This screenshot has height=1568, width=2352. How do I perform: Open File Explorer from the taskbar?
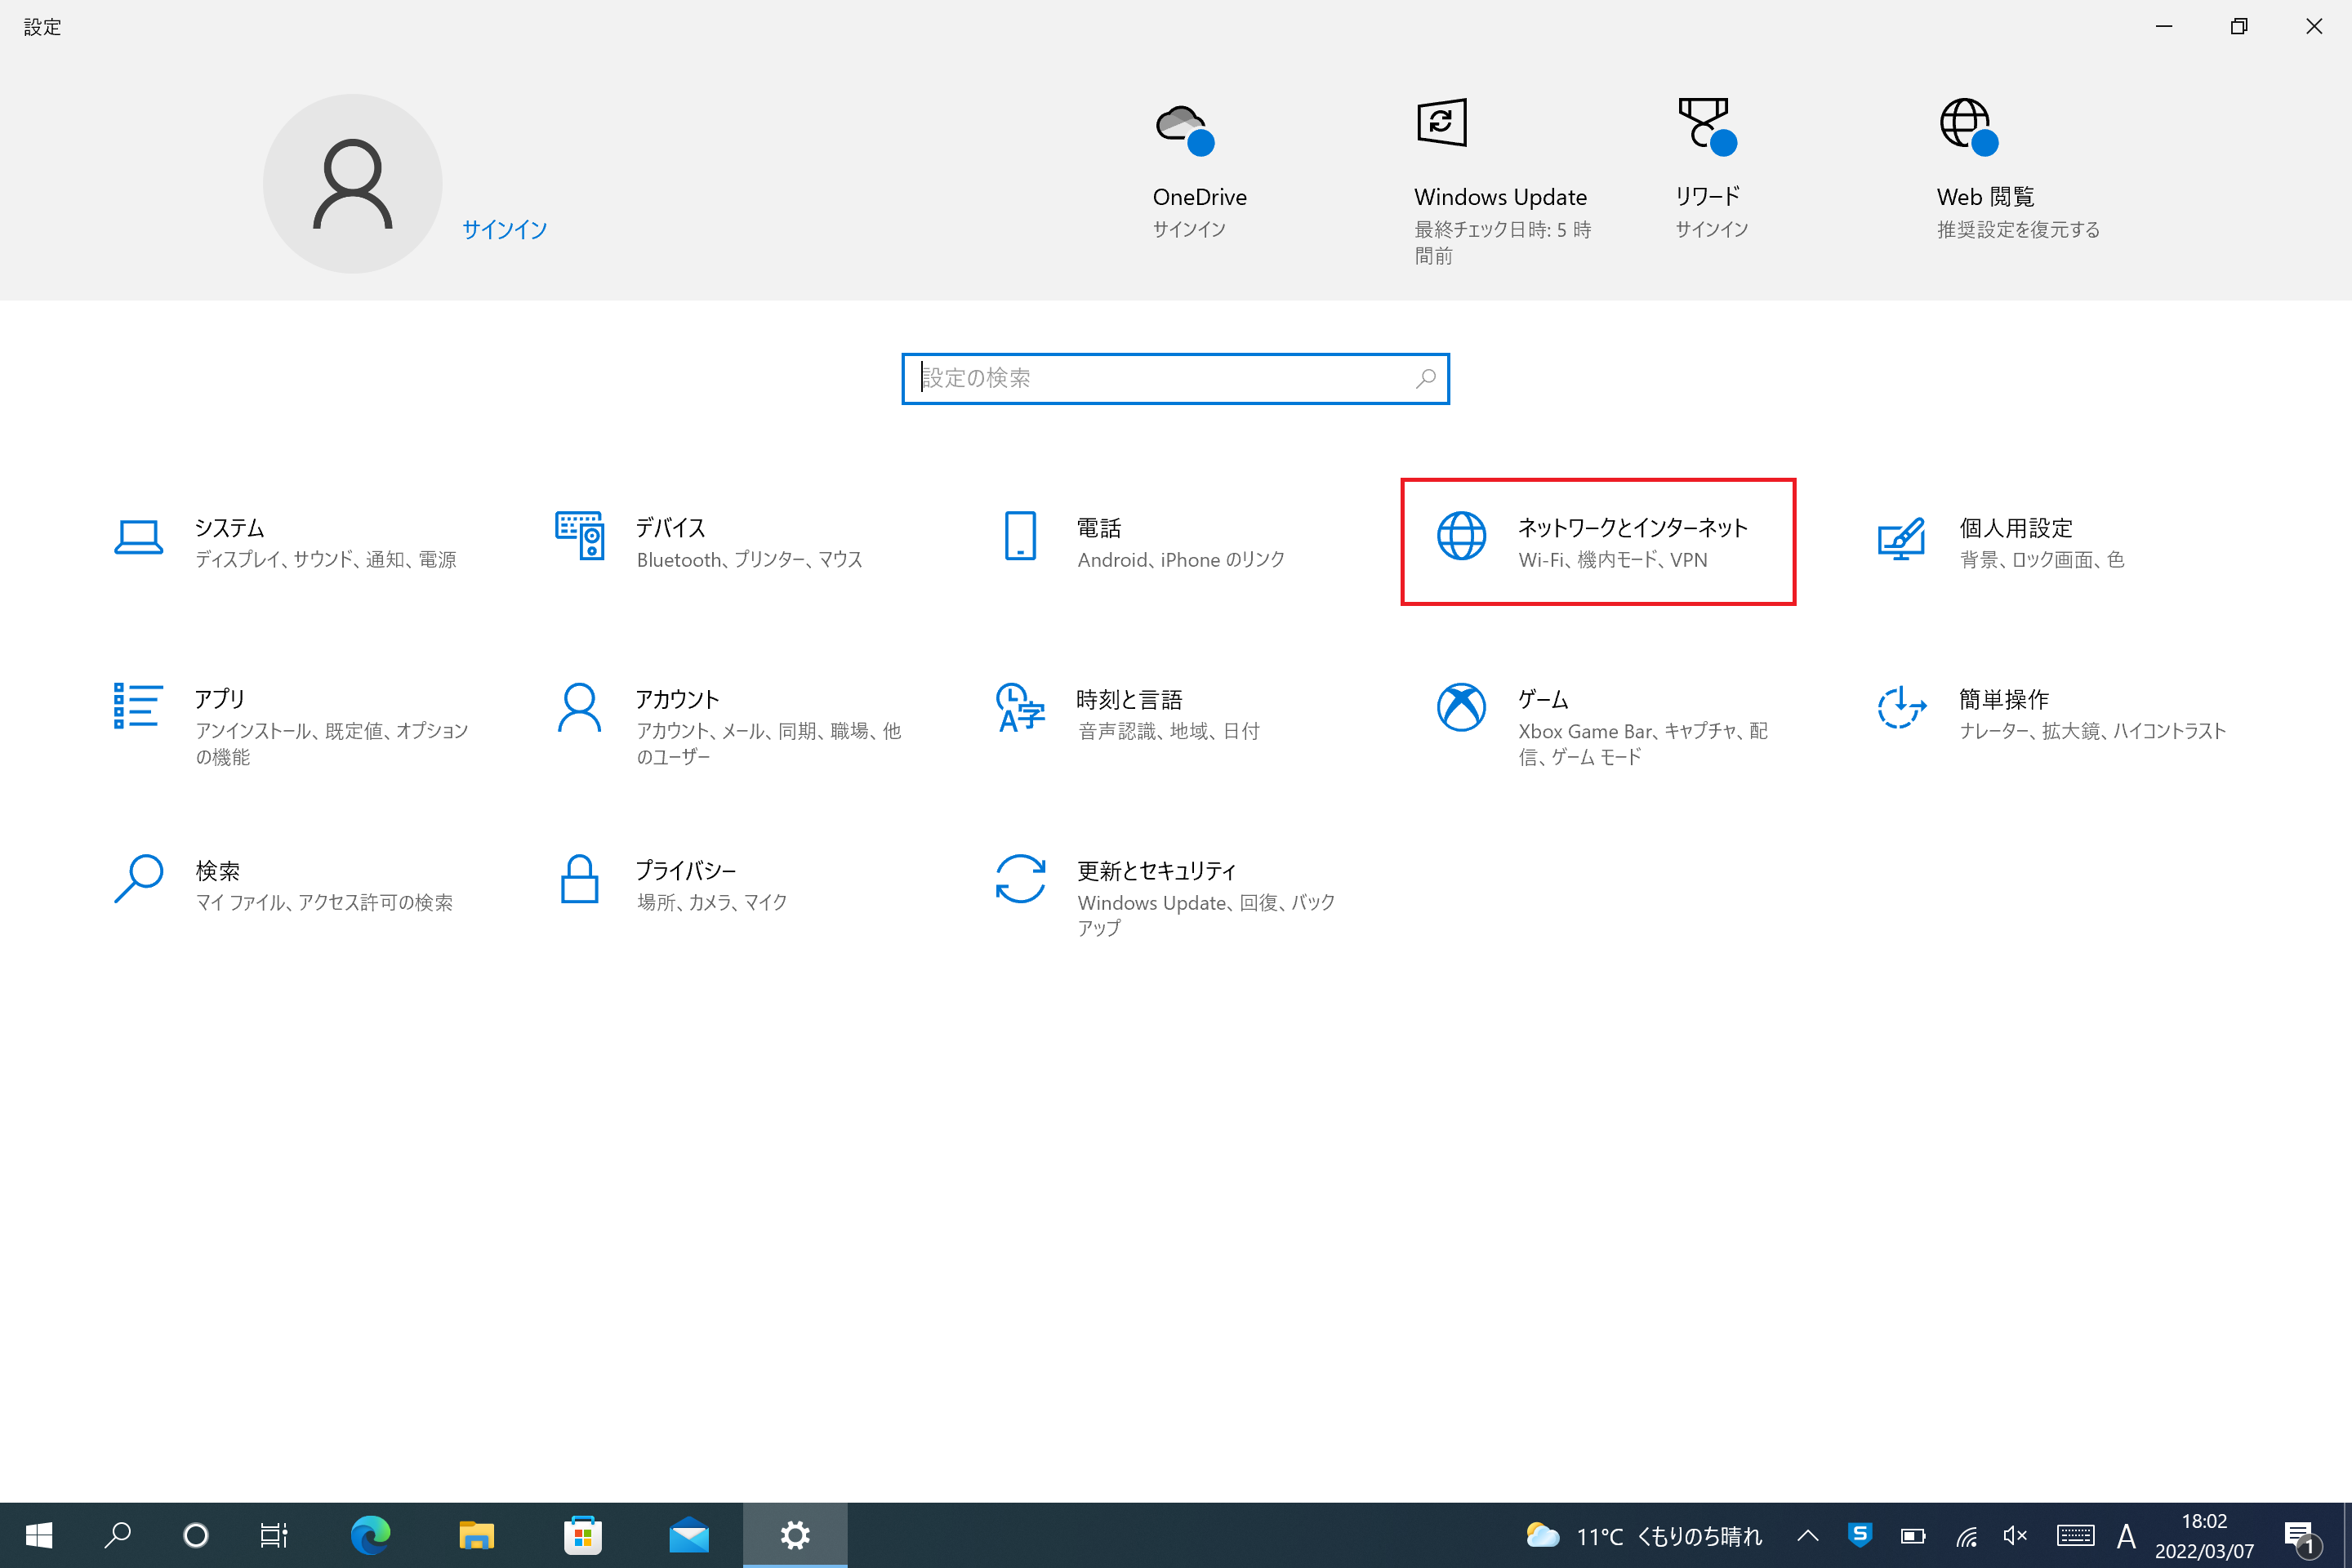click(476, 1535)
